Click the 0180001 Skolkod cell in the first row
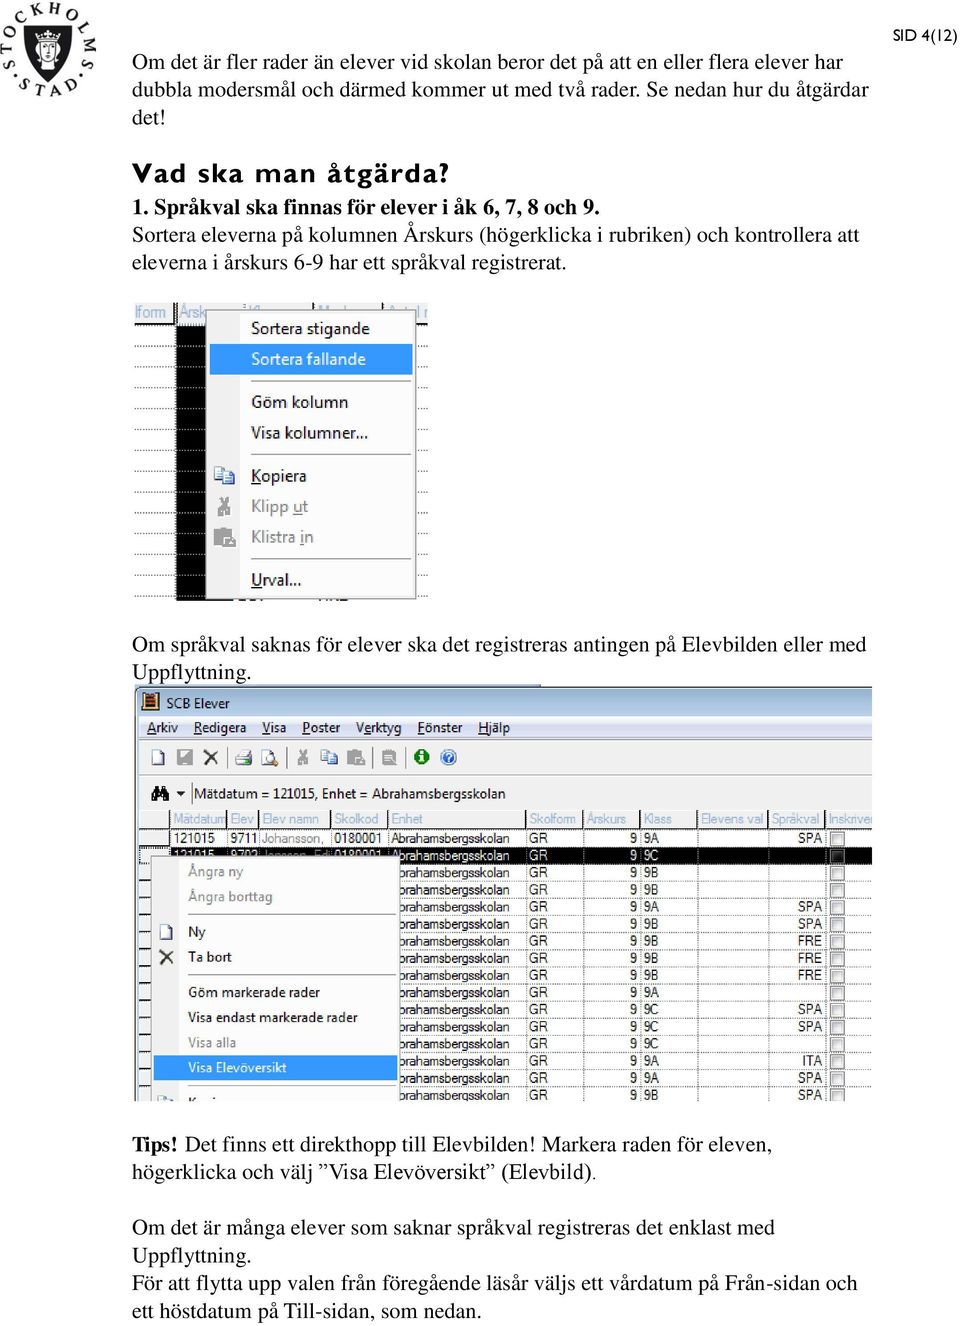Image resolution: width=960 pixels, height=1326 pixels. click(x=360, y=838)
